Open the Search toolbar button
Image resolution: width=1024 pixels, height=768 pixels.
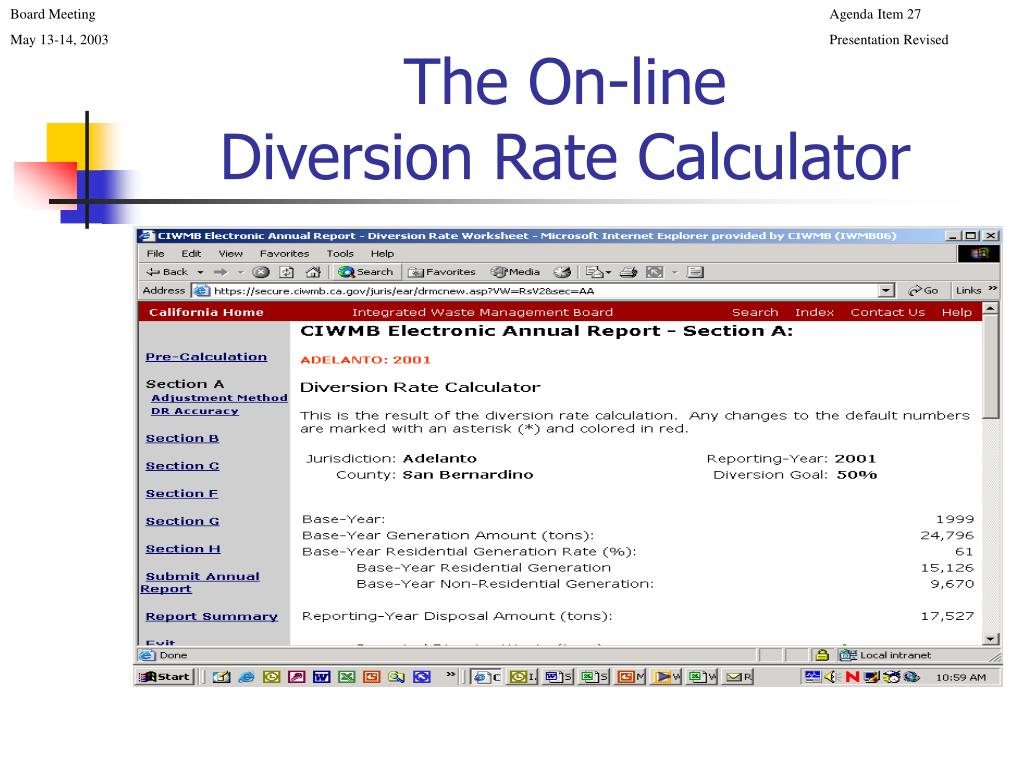pos(366,272)
